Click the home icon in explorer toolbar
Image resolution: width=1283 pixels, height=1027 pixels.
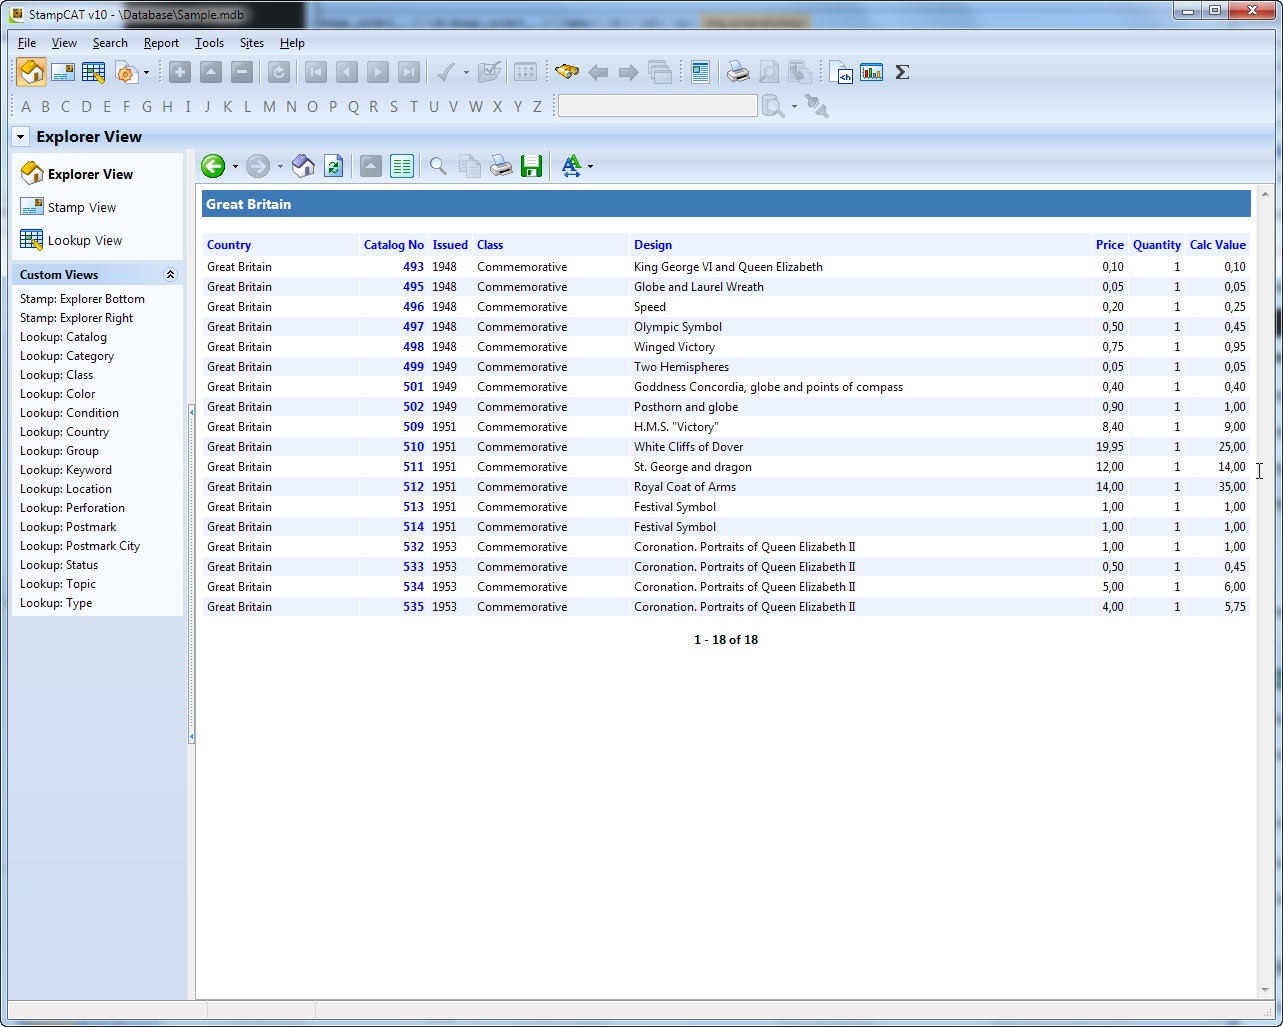pyautogui.click(x=303, y=167)
